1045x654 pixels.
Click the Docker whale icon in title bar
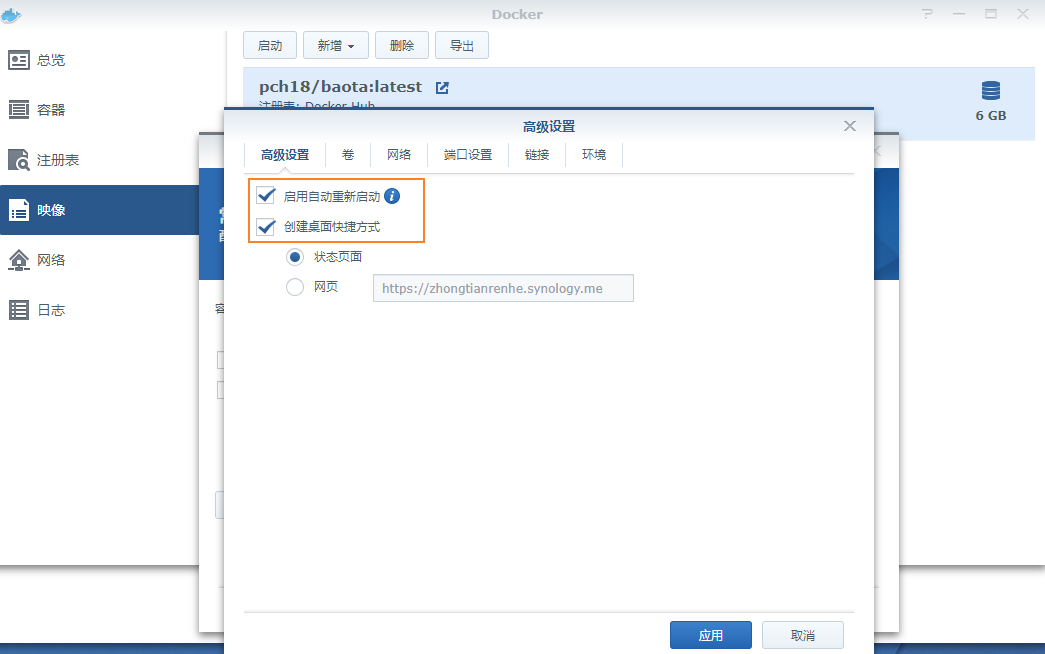[x=12, y=14]
